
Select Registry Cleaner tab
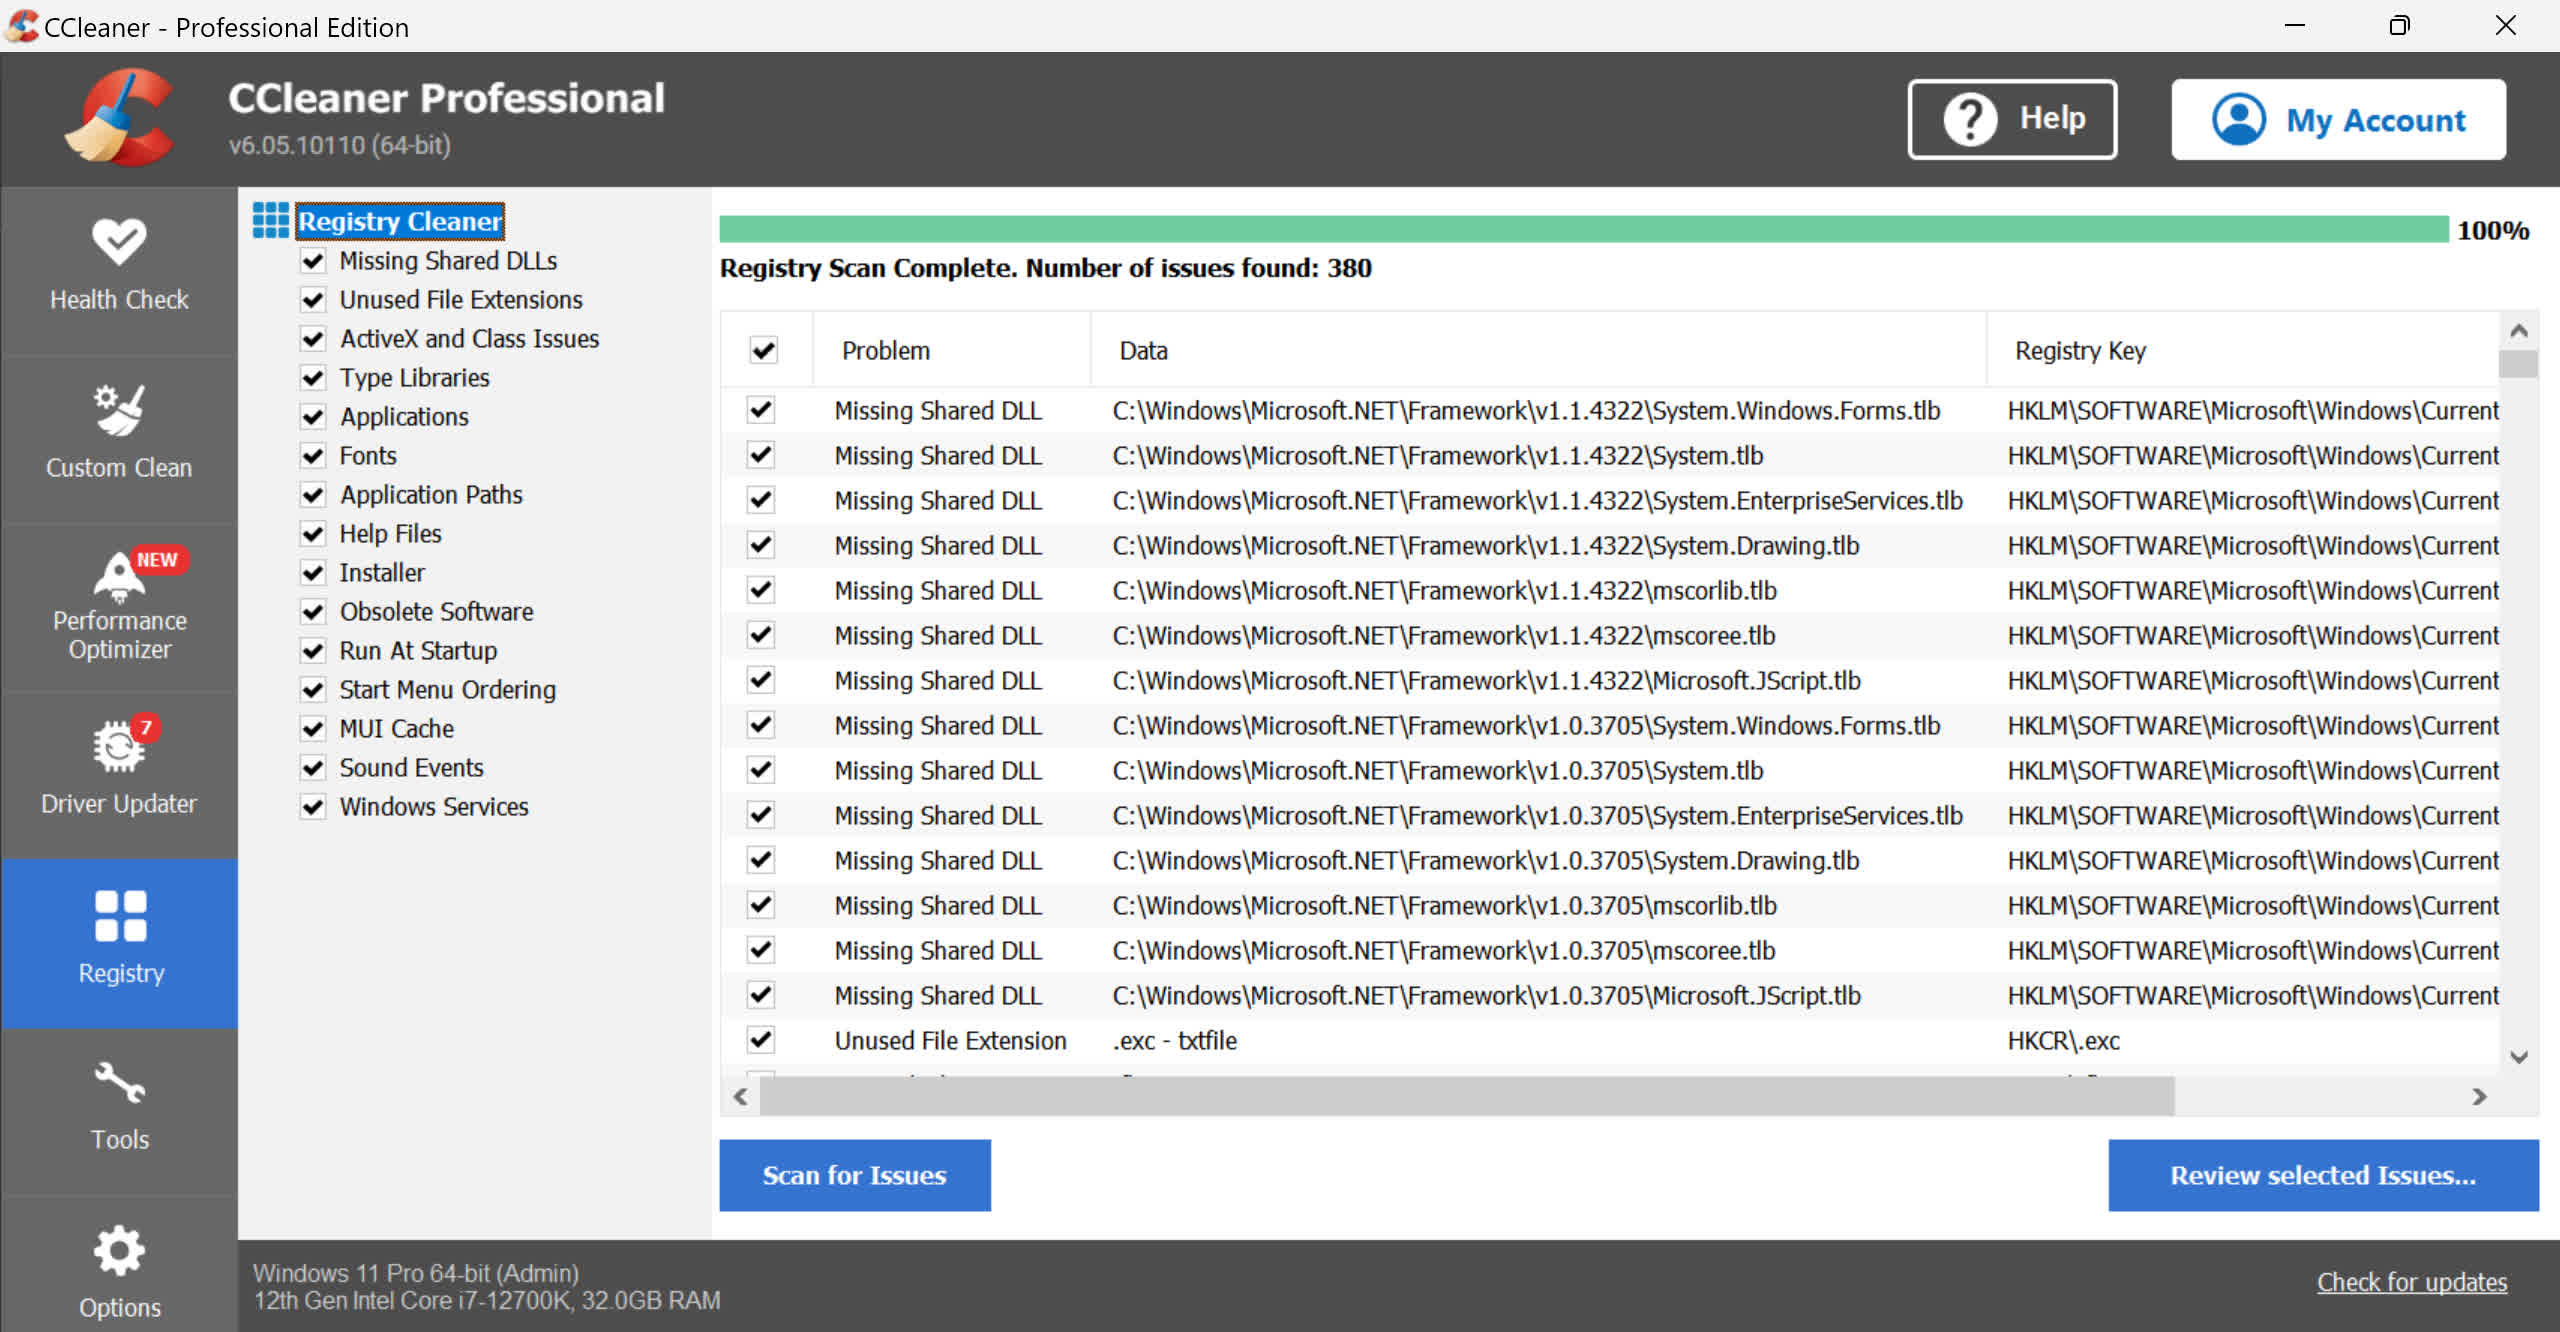(x=396, y=220)
